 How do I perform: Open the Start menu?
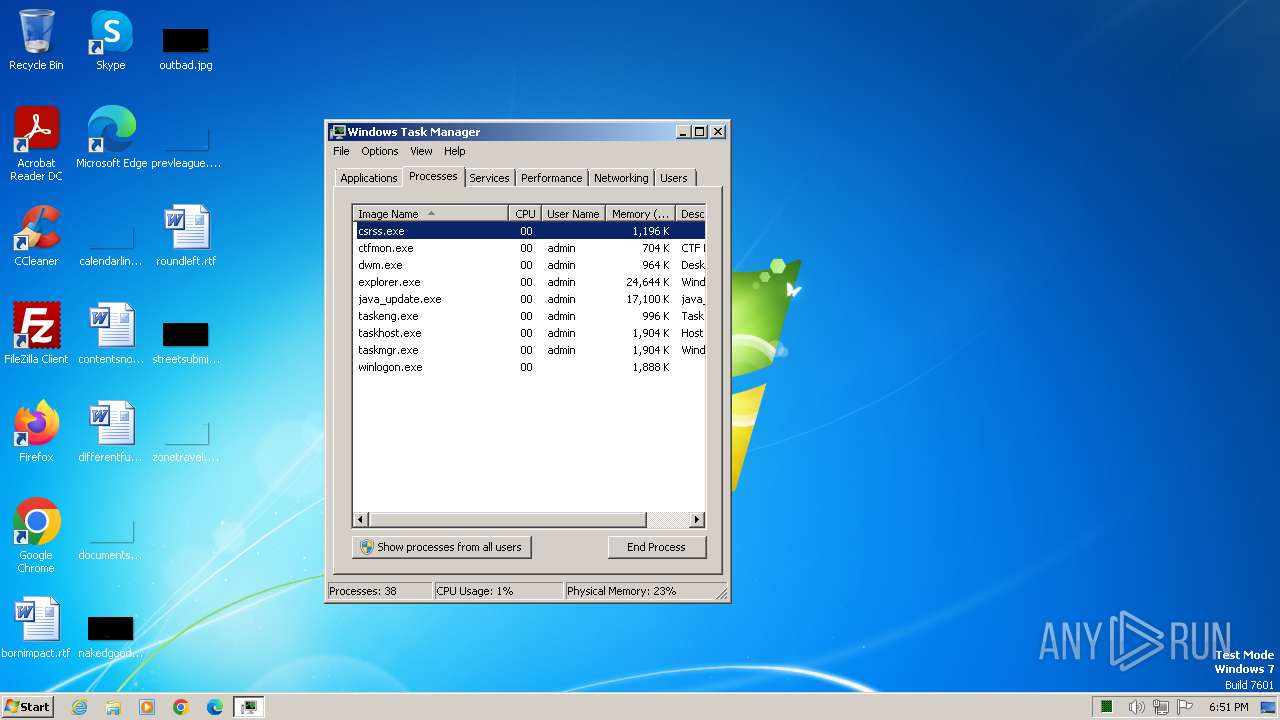pyautogui.click(x=27, y=707)
